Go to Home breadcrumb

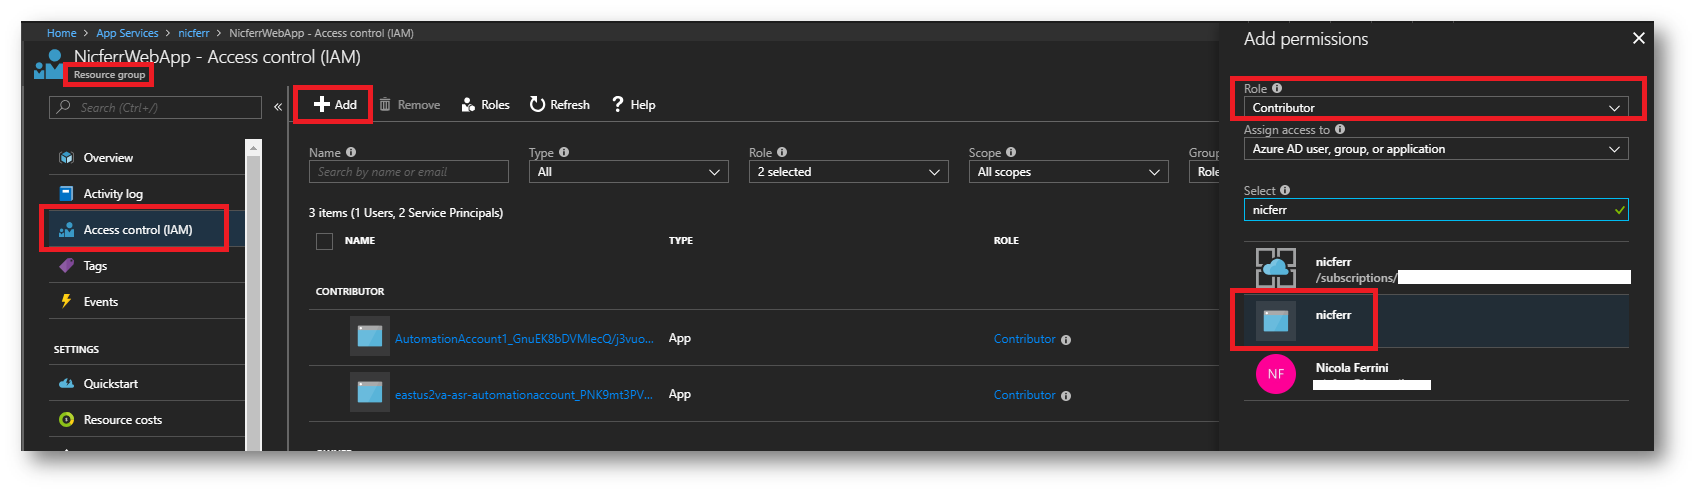pos(61,33)
